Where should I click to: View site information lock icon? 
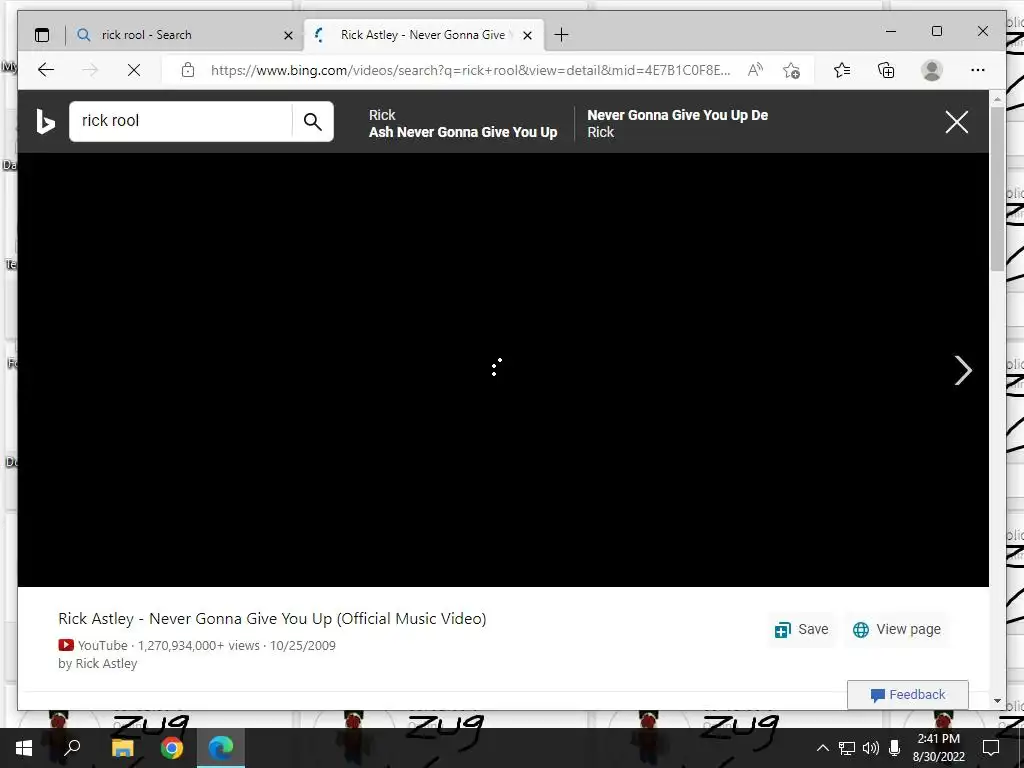[188, 70]
